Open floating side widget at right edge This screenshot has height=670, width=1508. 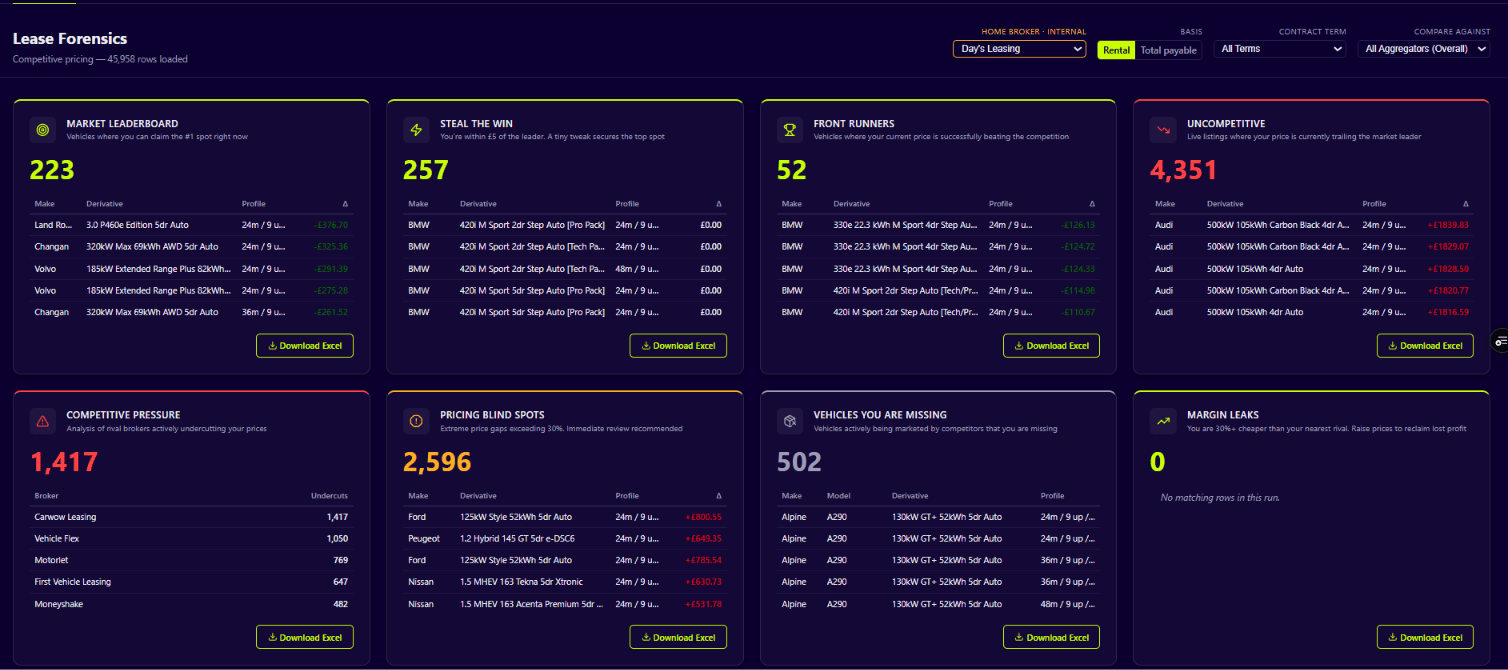(x=1500, y=342)
